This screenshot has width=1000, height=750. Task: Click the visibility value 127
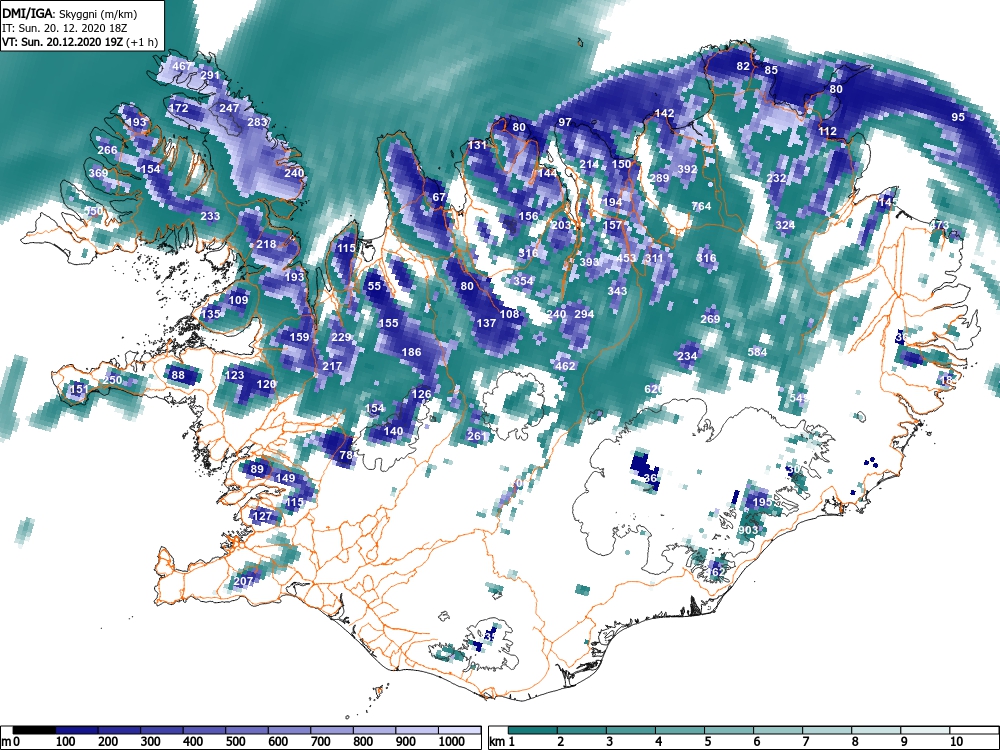click(262, 516)
